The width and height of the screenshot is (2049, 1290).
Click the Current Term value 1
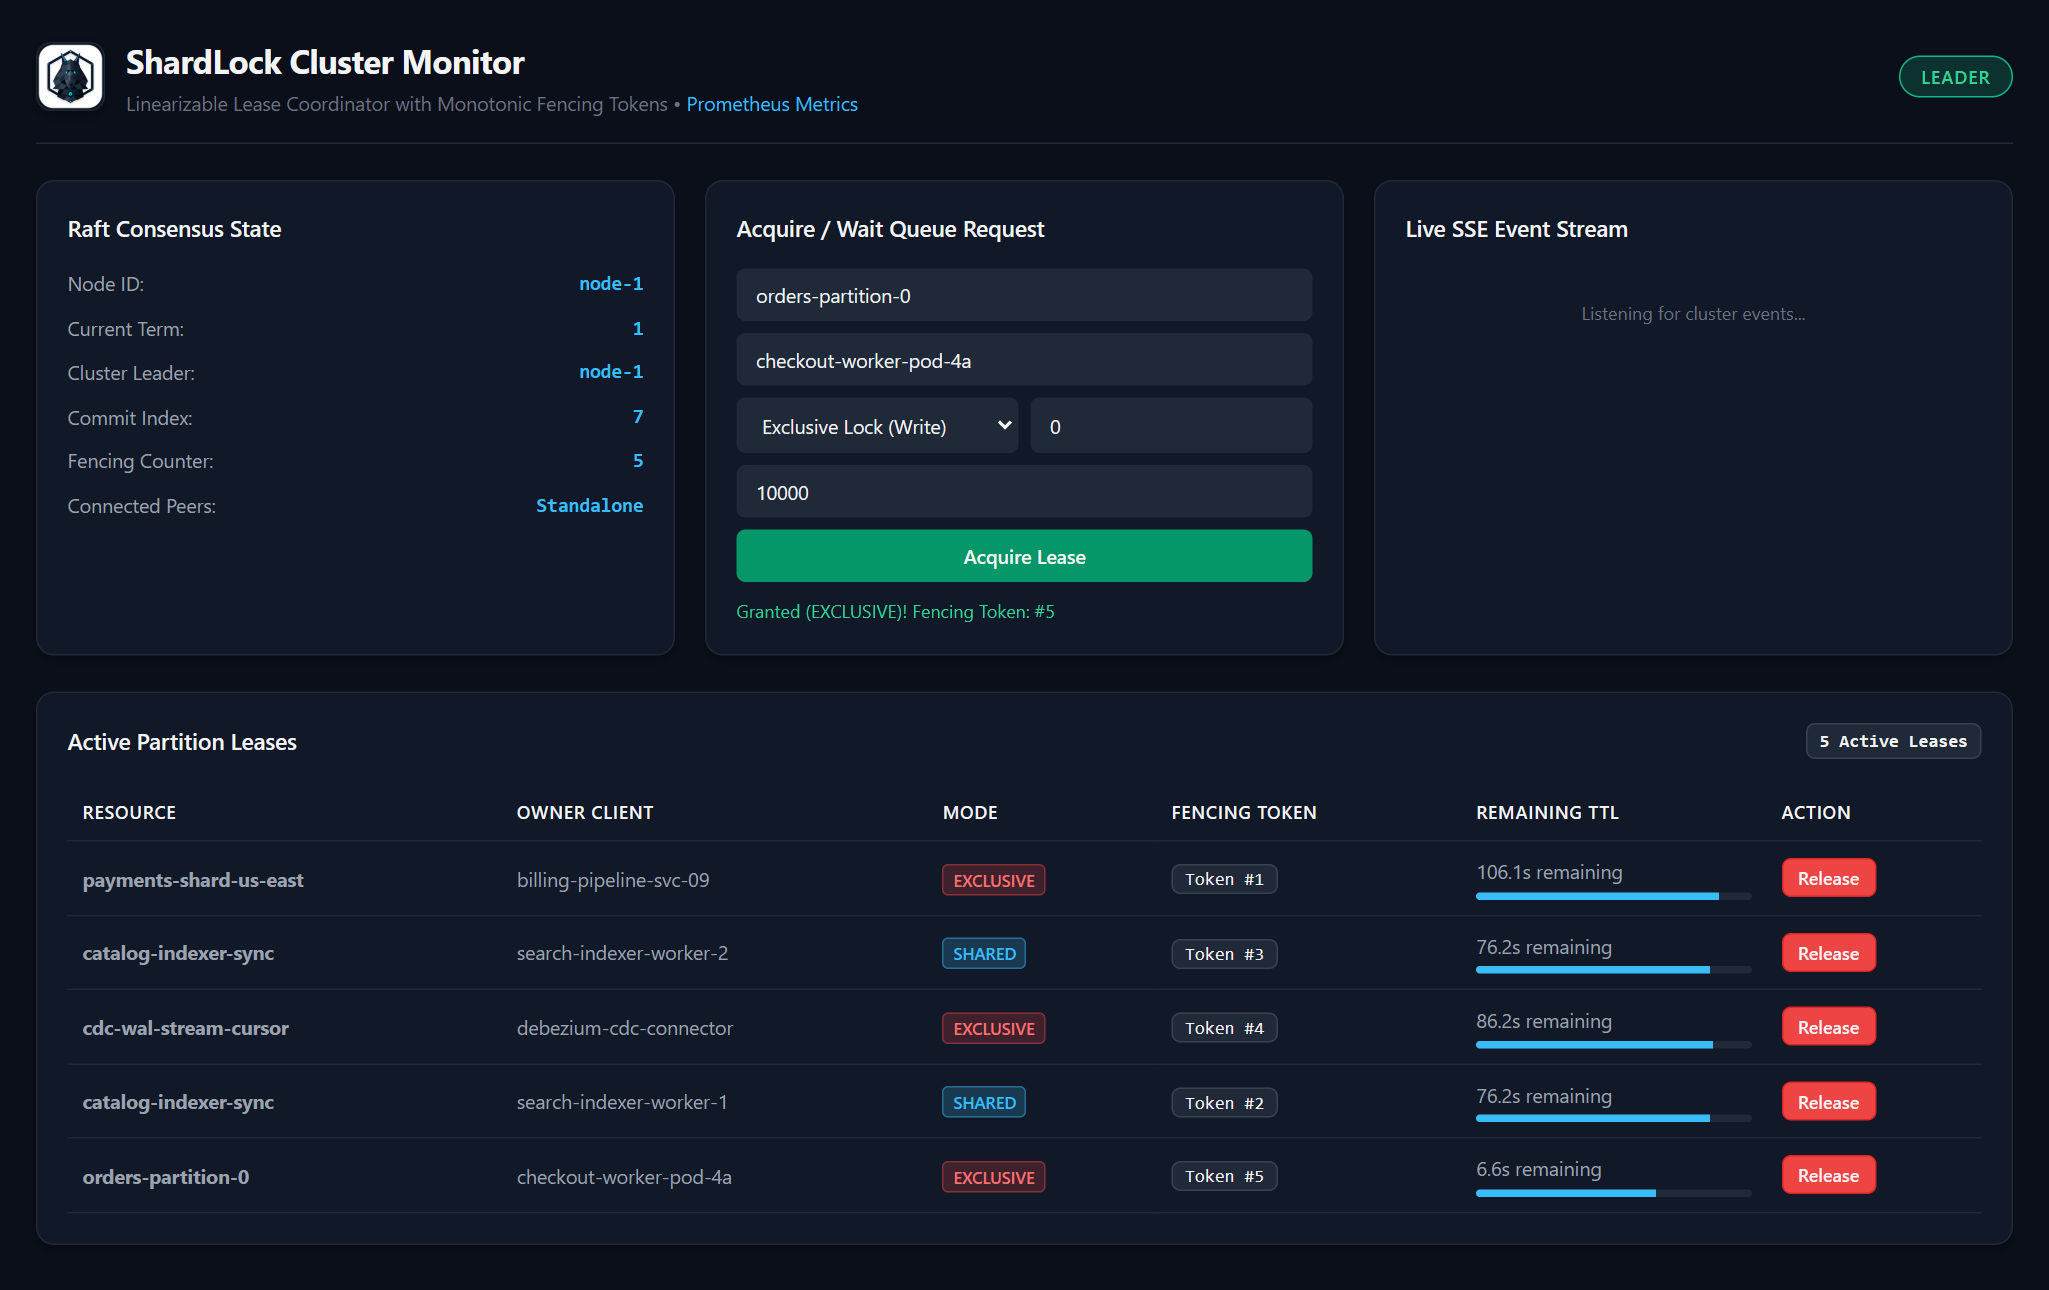[x=638, y=329]
